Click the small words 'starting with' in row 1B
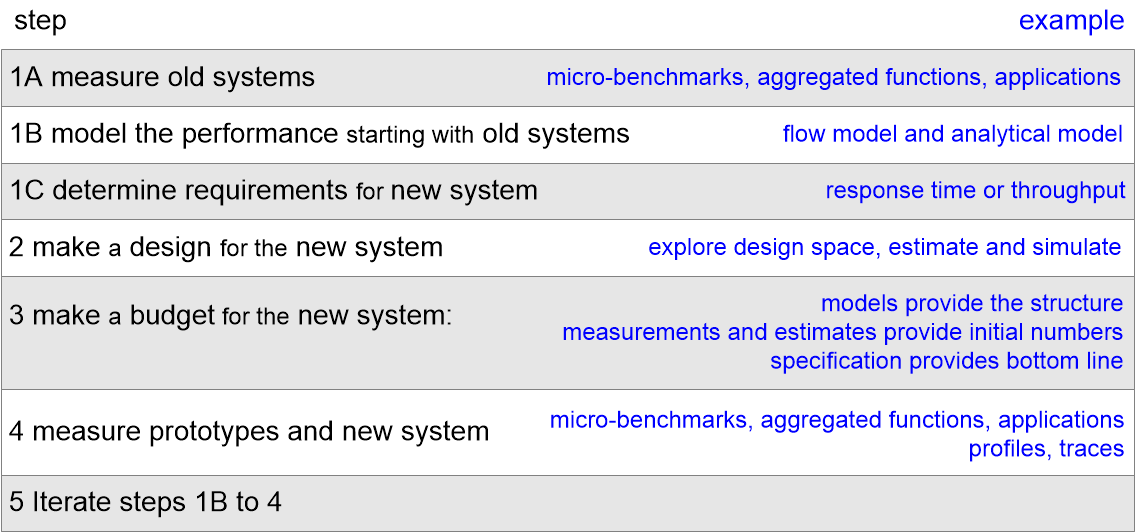Image resolution: width=1135 pixels, height=532 pixels. (410, 135)
